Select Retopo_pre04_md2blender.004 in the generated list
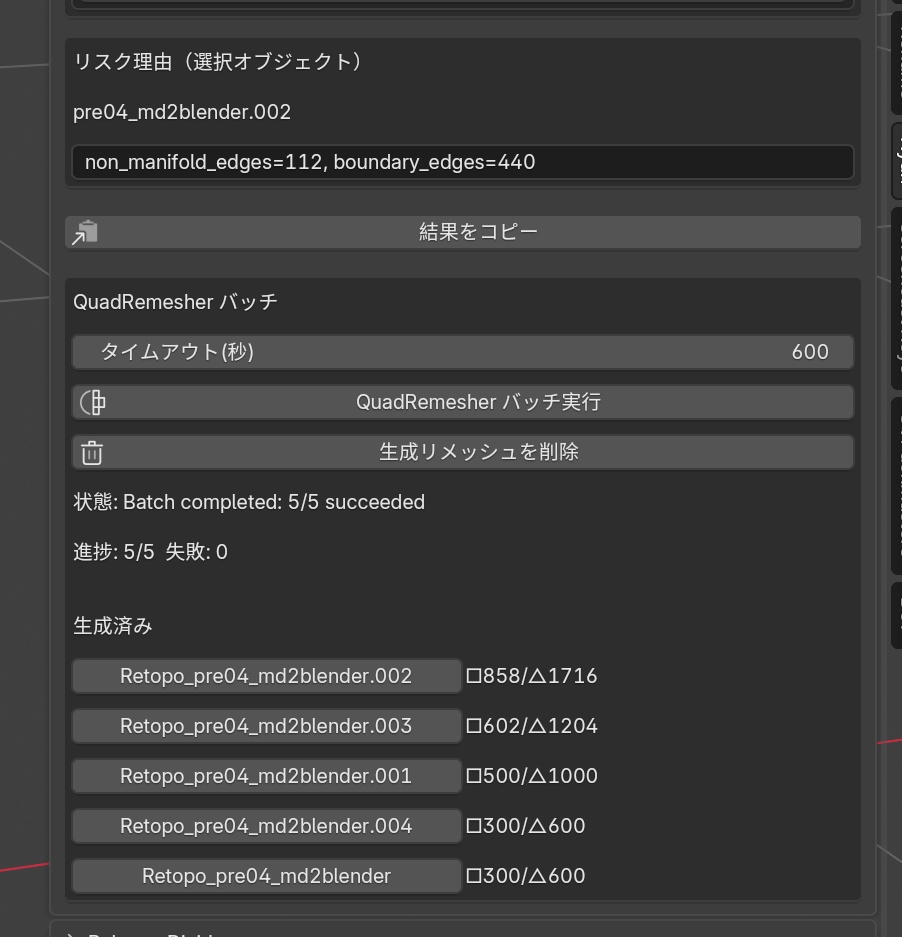The height and width of the screenshot is (937, 902). point(266,826)
